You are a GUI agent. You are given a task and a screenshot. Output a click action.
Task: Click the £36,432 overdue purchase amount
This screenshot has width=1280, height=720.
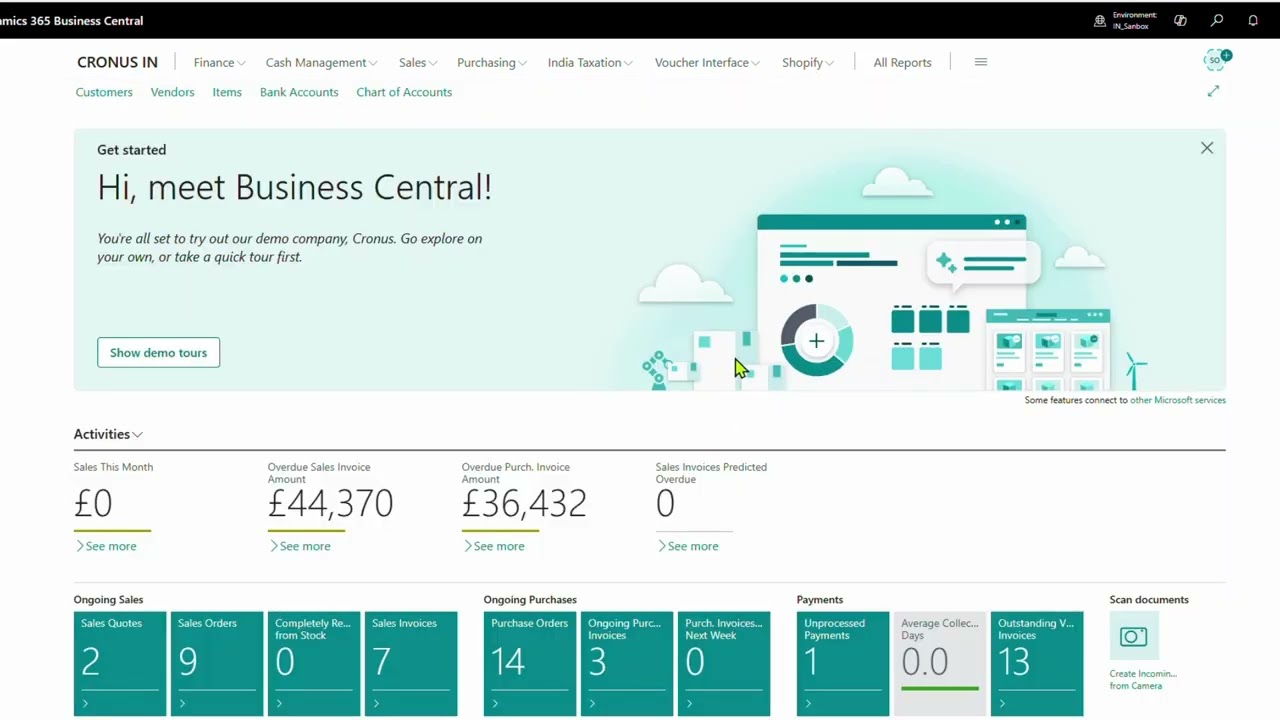pos(524,503)
